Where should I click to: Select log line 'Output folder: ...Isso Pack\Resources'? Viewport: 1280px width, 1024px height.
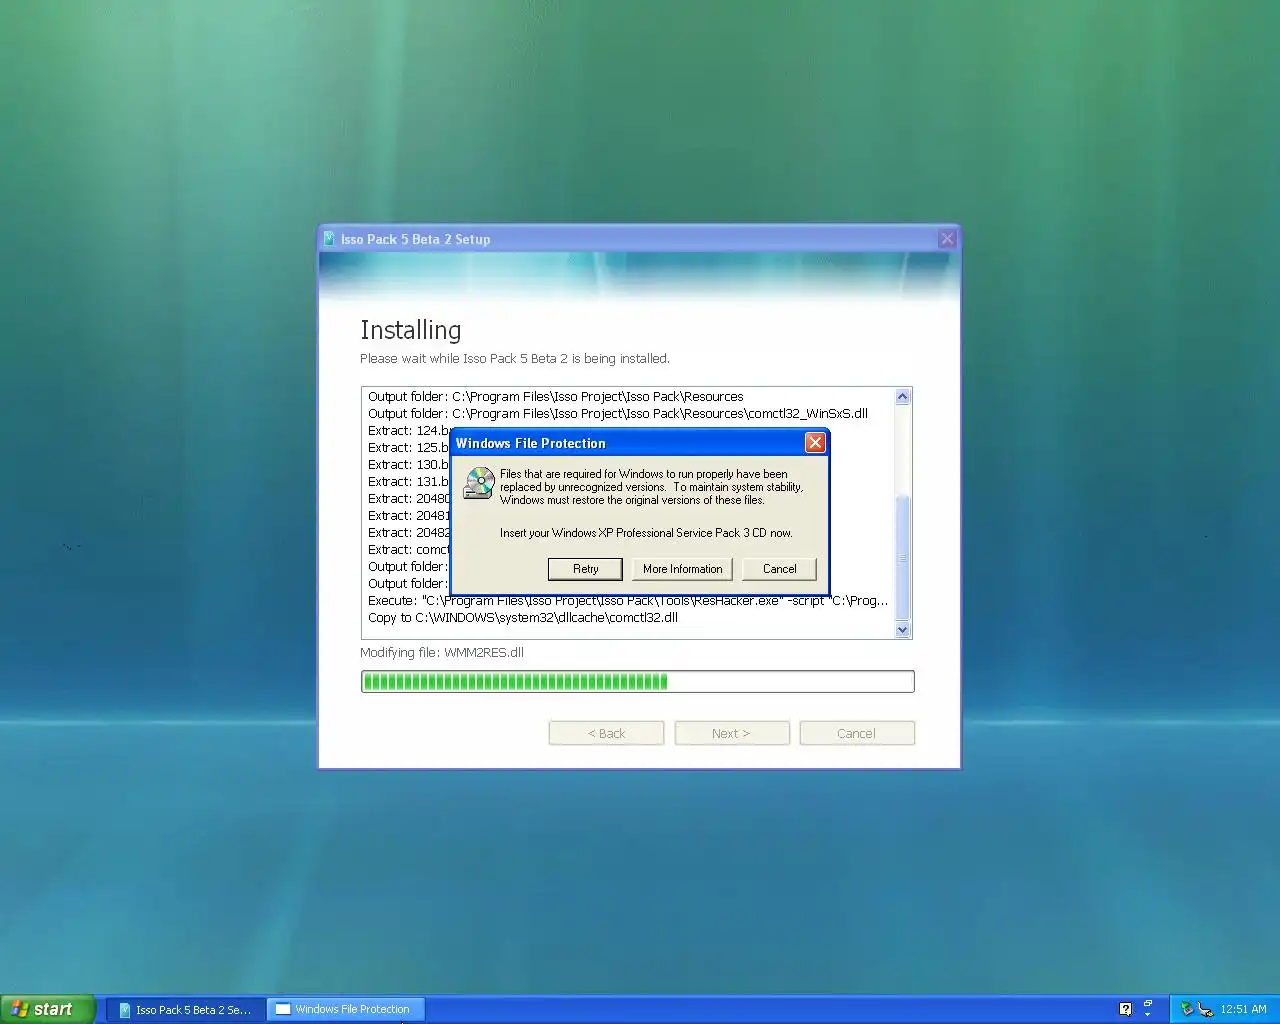coord(556,397)
